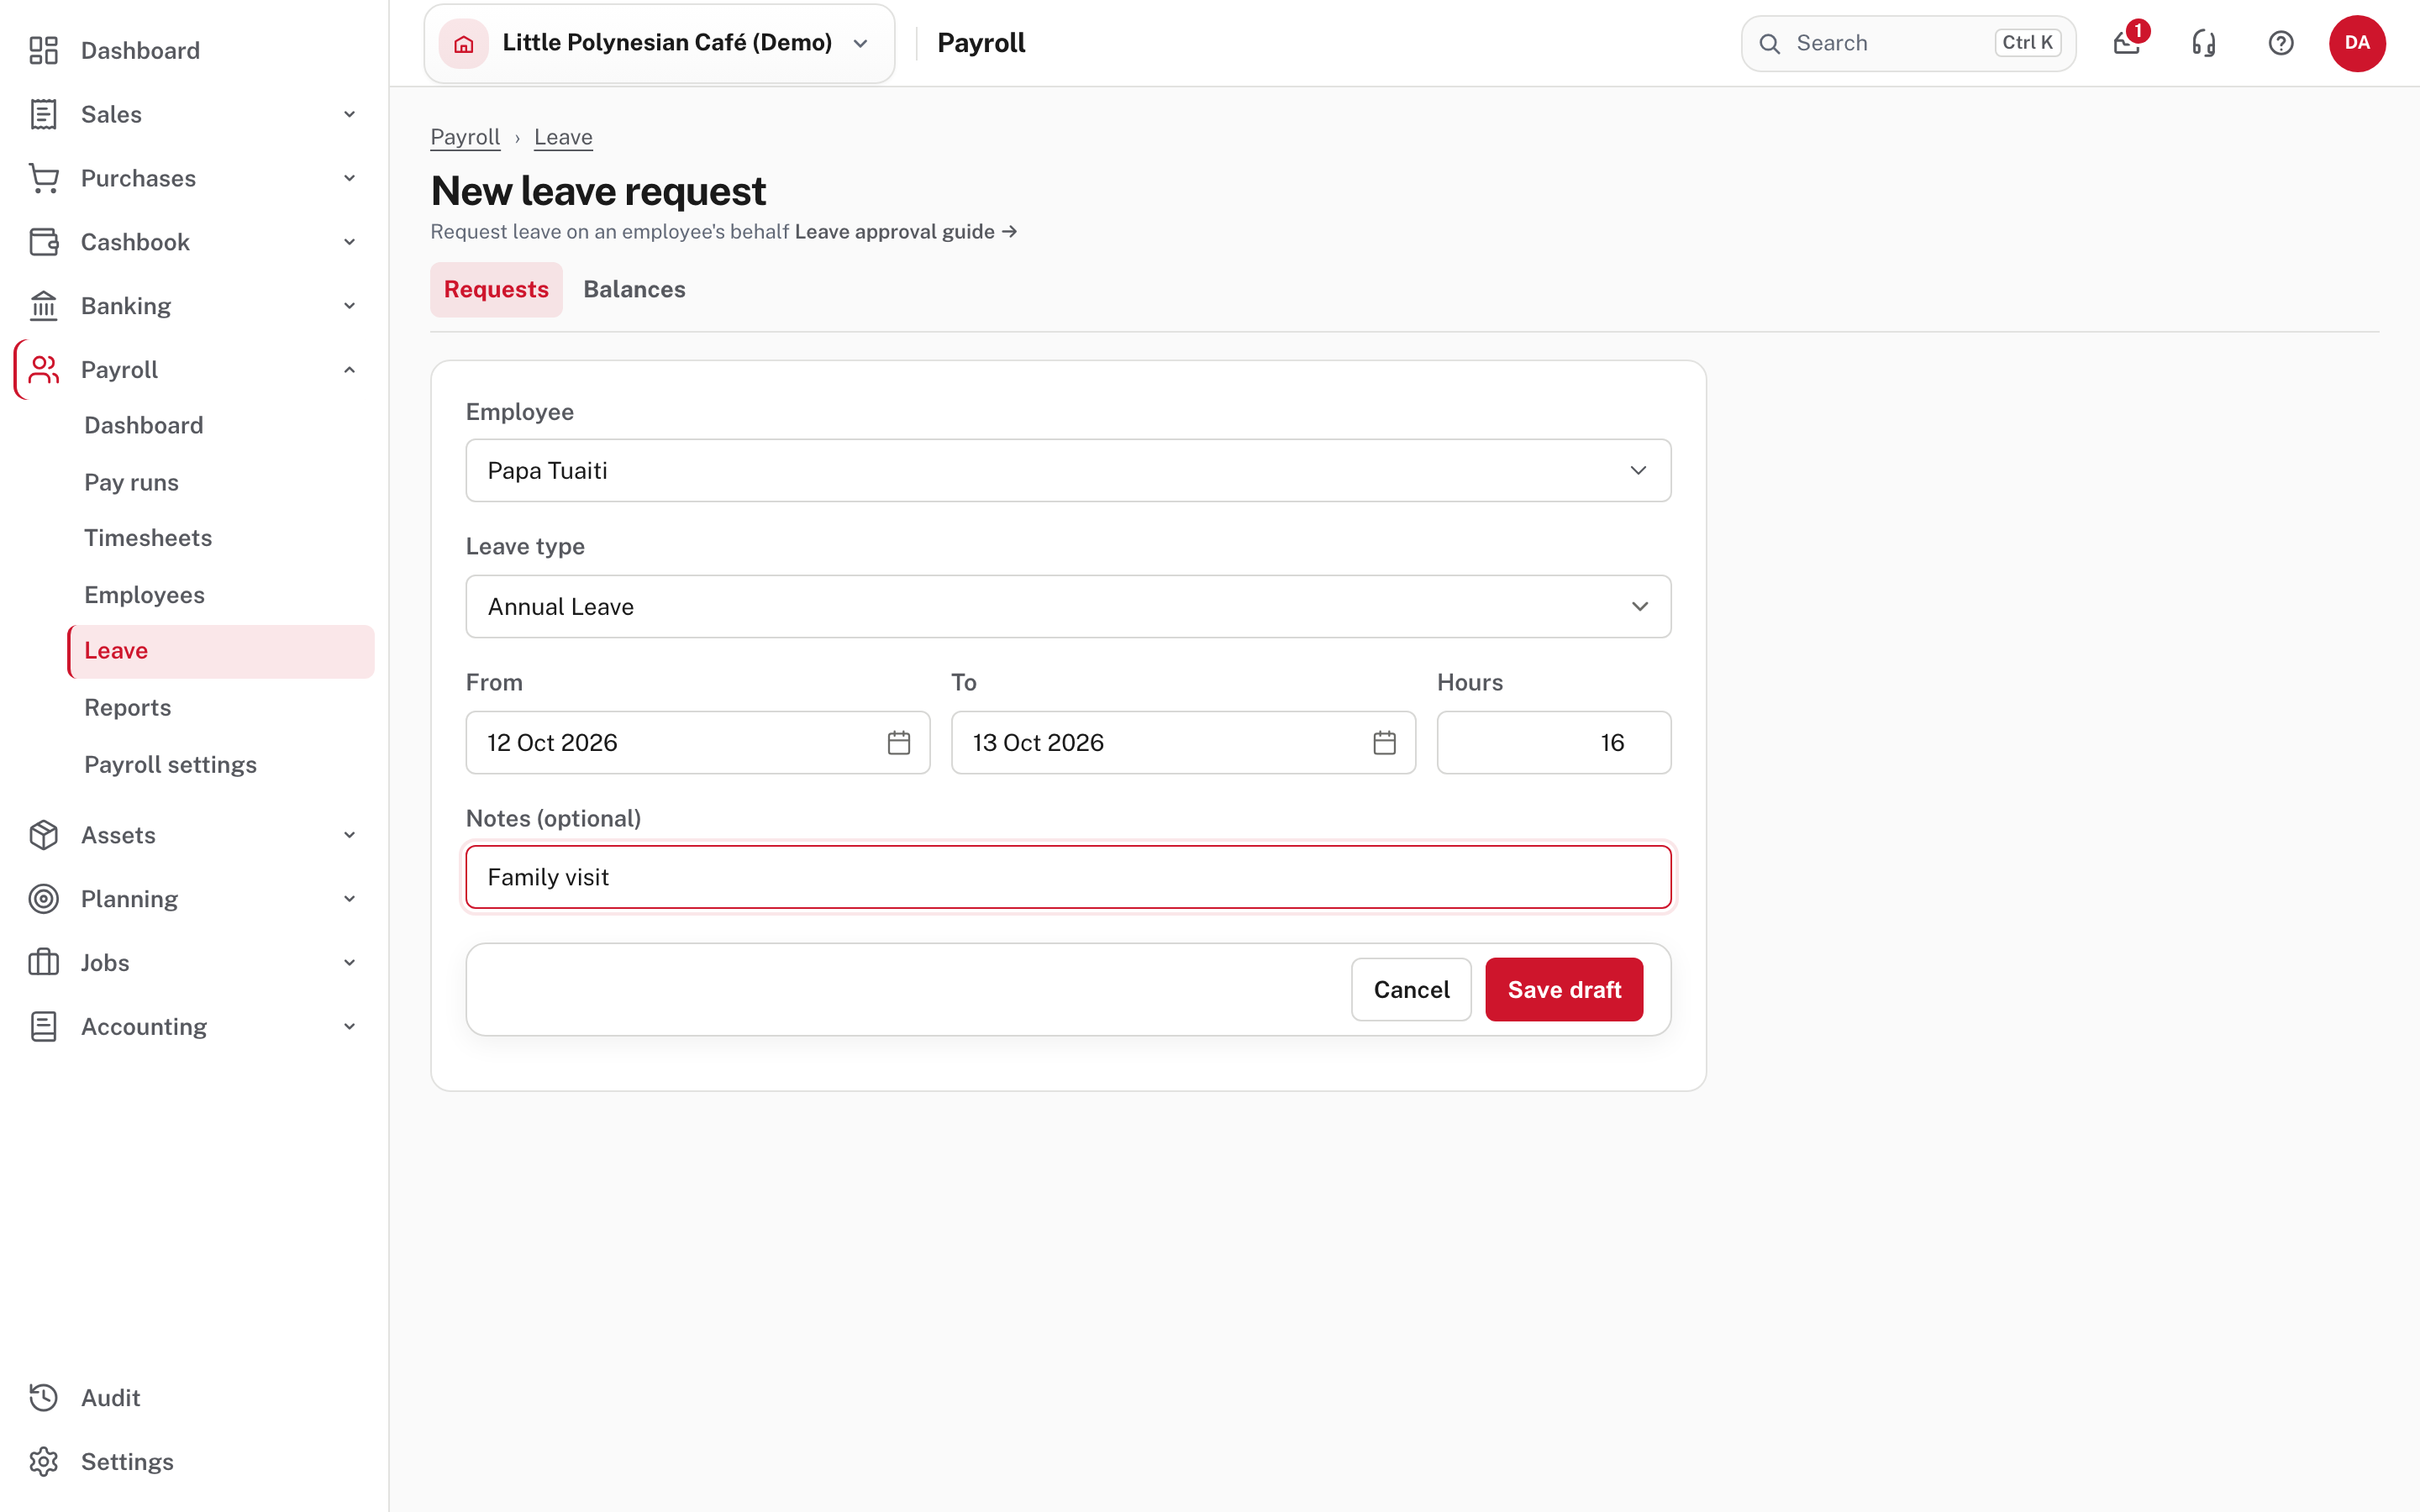Expand the Accounting menu chevron
Screen dimensions: 2420x1512
349,1027
